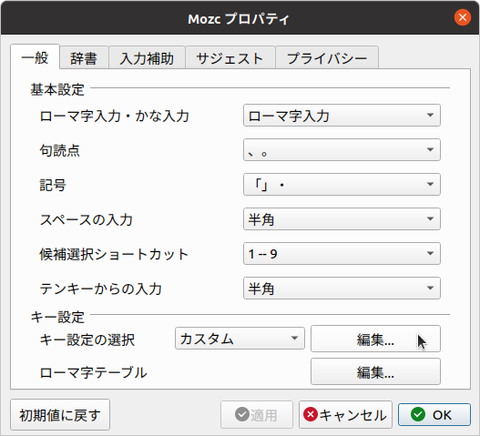Click the テンキーからの入力 label
Viewport: 480px width, 436px height.
point(101,289)
